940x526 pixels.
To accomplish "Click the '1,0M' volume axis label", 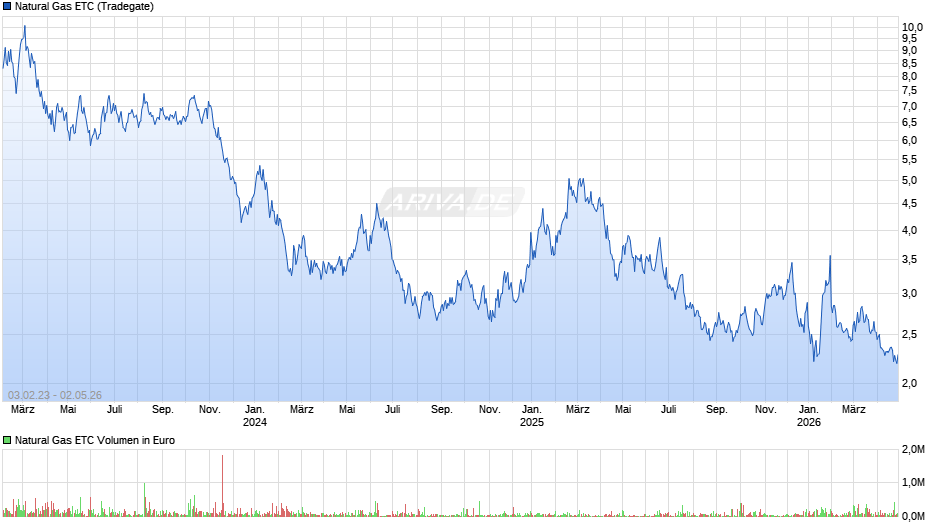I will pyautogui.click(x=913, y=482).
